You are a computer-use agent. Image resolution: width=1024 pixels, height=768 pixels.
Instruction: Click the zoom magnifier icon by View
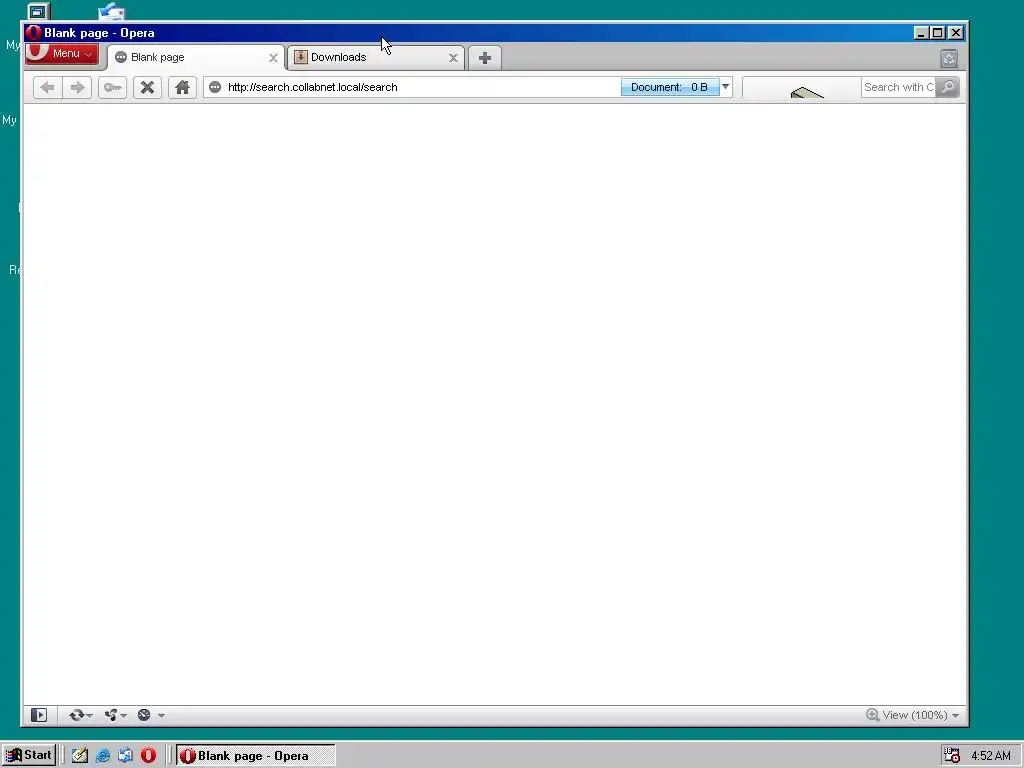click(x=872, y=715)
